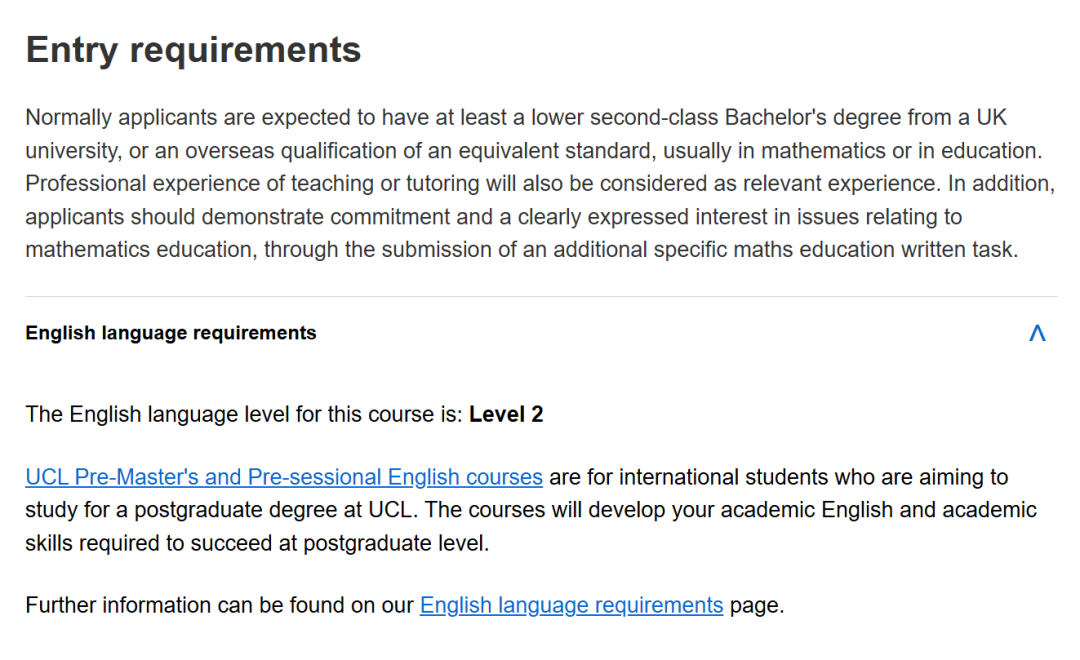This screenshot has height=660, width=1080.
Task: Click the "English language requirements" accordion header
Action: pyautogui.click(x=171, y=333)
